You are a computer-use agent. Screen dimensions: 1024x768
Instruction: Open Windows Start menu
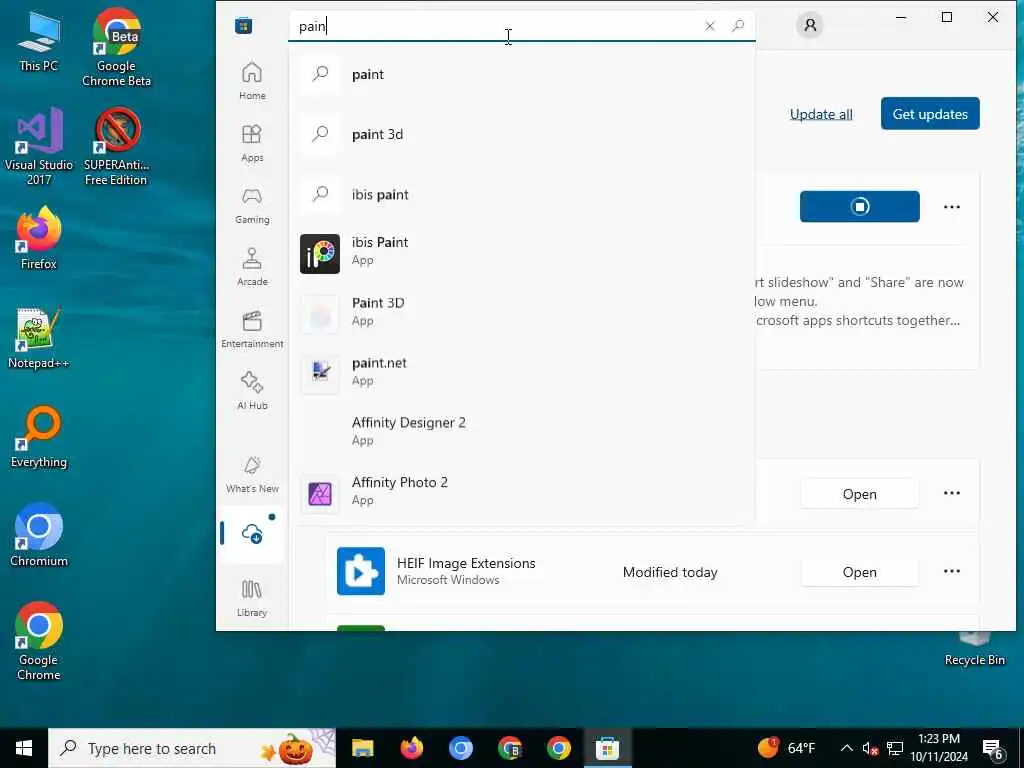(x=24, y=748)
